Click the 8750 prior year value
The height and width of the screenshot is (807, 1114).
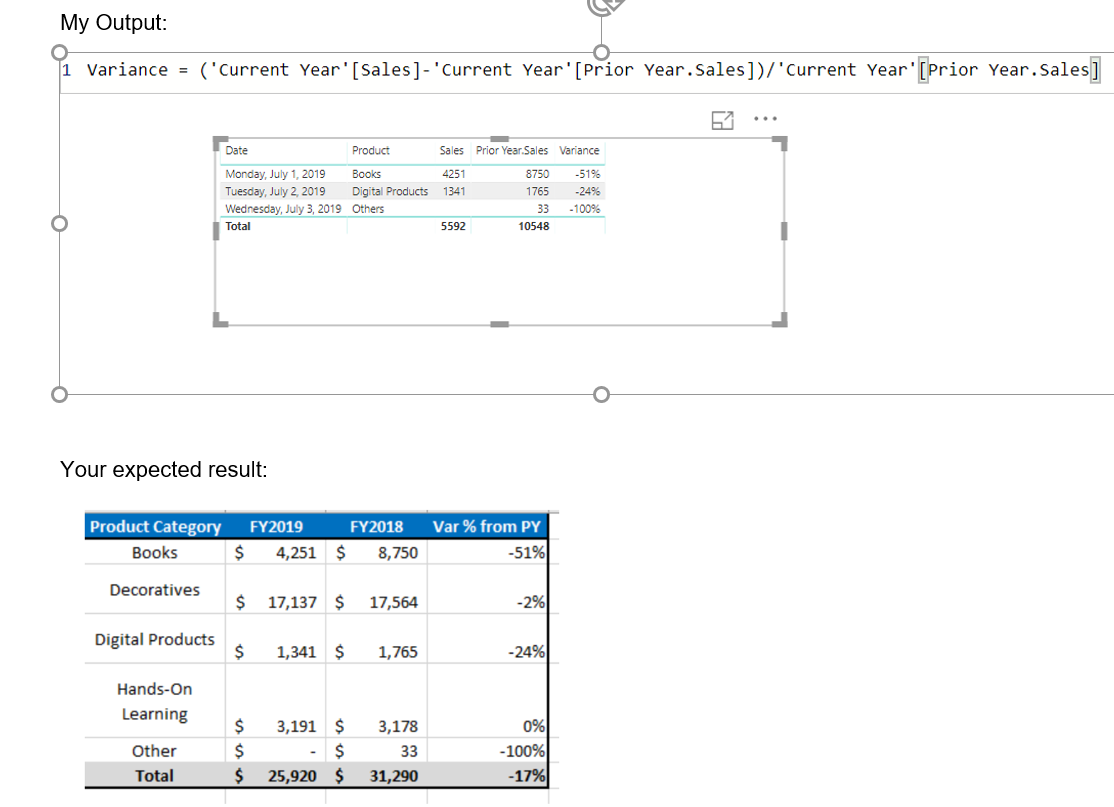pyautogui.click(x=537, y=174)
